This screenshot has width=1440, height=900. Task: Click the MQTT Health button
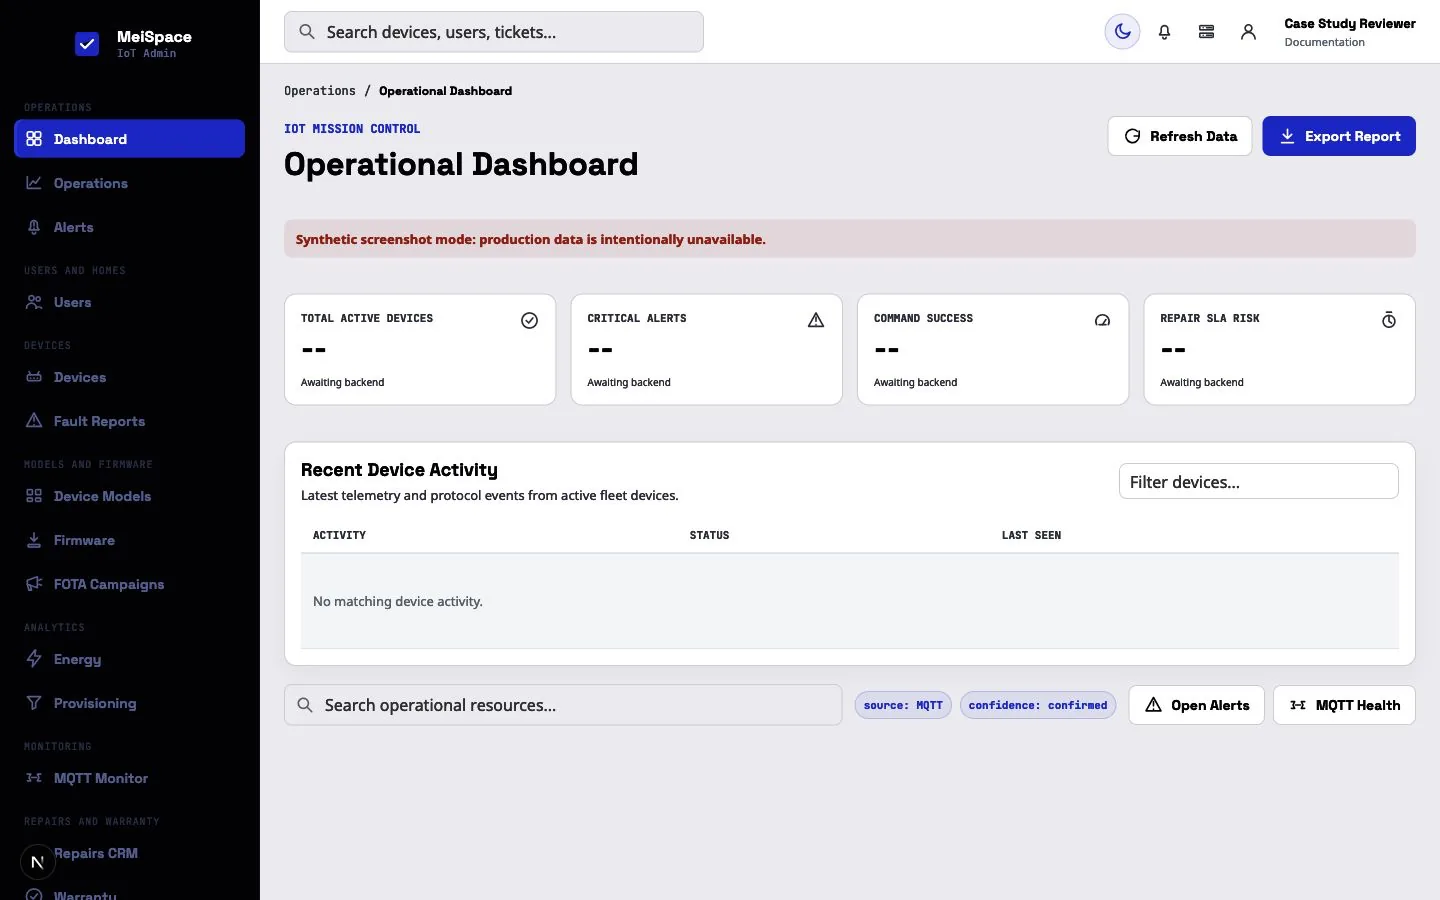1344,705
